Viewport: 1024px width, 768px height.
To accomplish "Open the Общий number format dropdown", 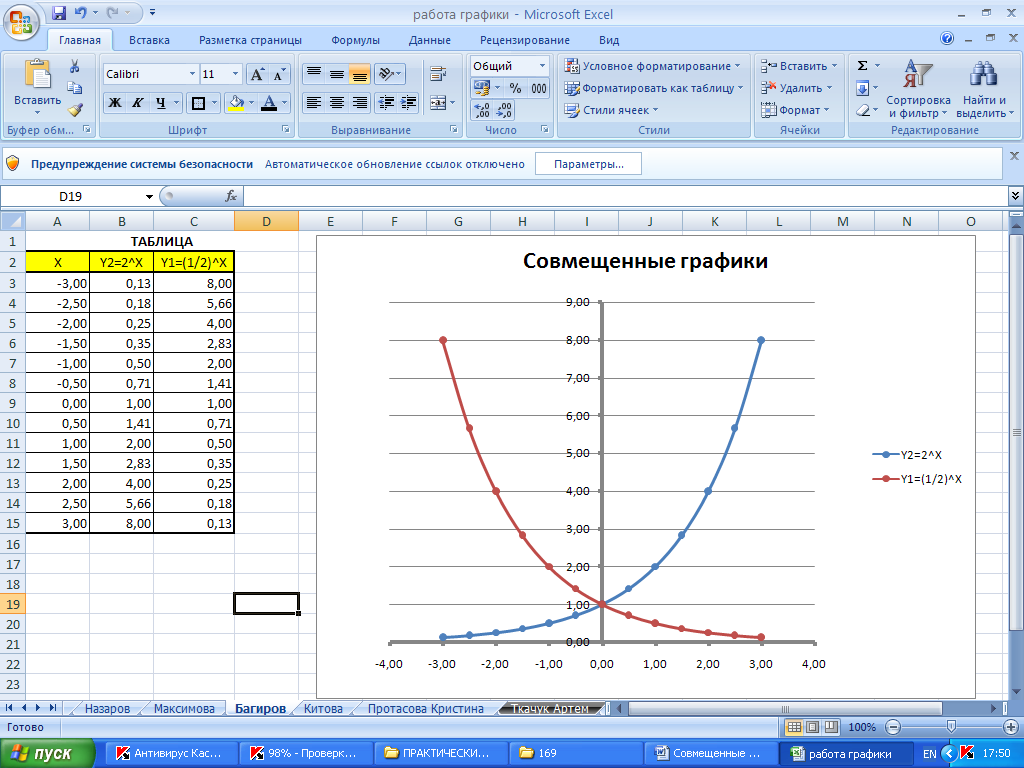I will (x=542, y=66).
